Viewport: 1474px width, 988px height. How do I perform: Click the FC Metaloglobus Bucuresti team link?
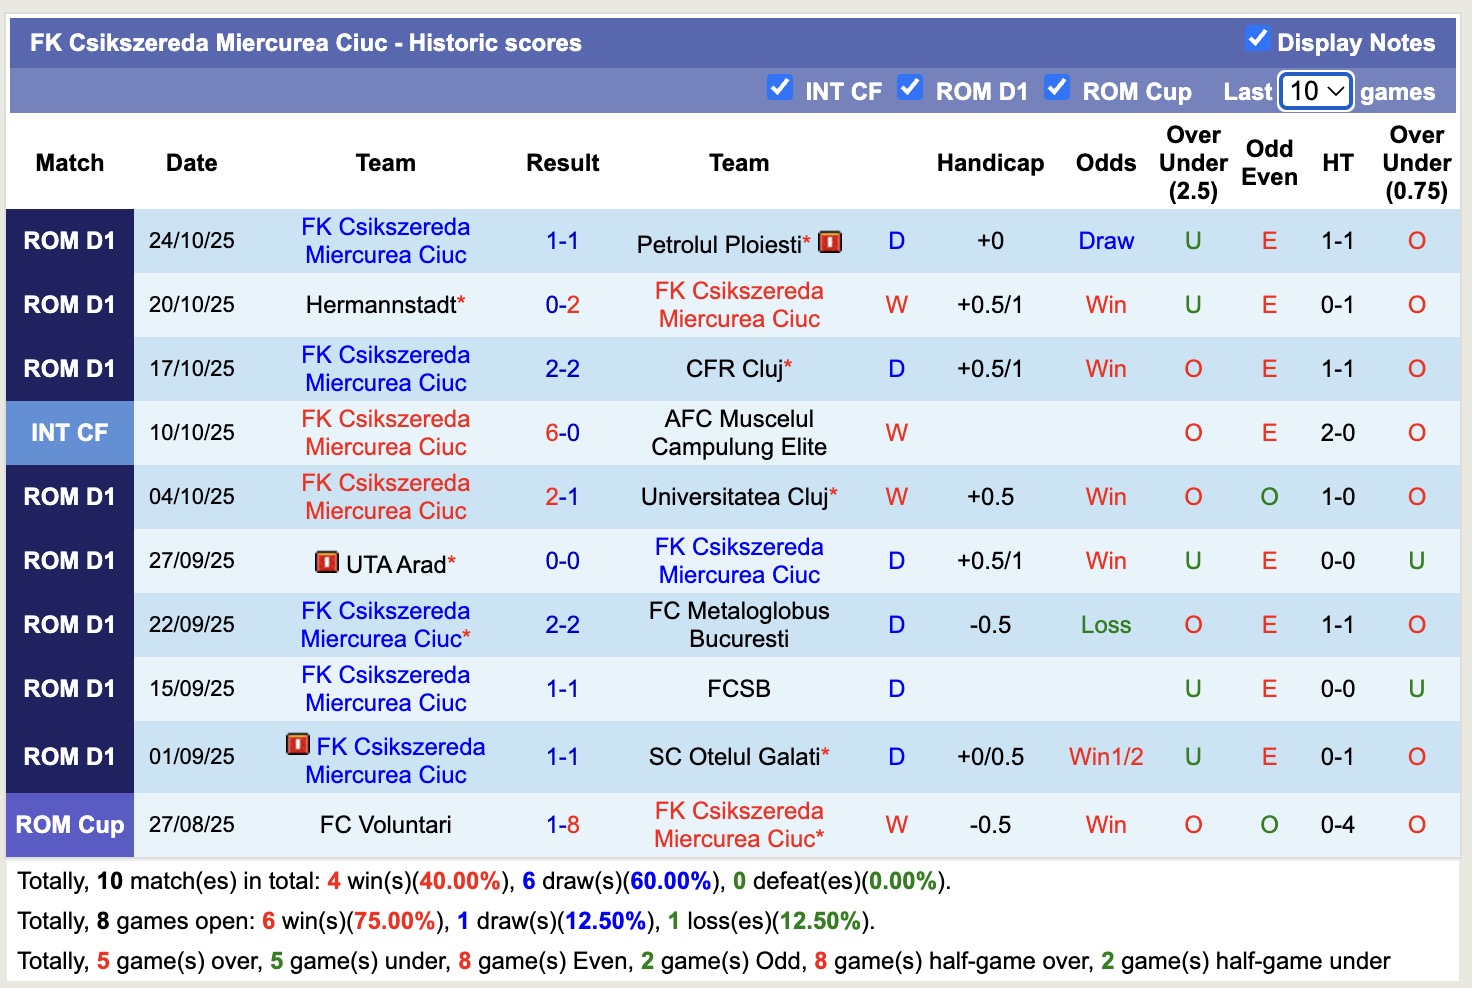[x=738, y=625]
